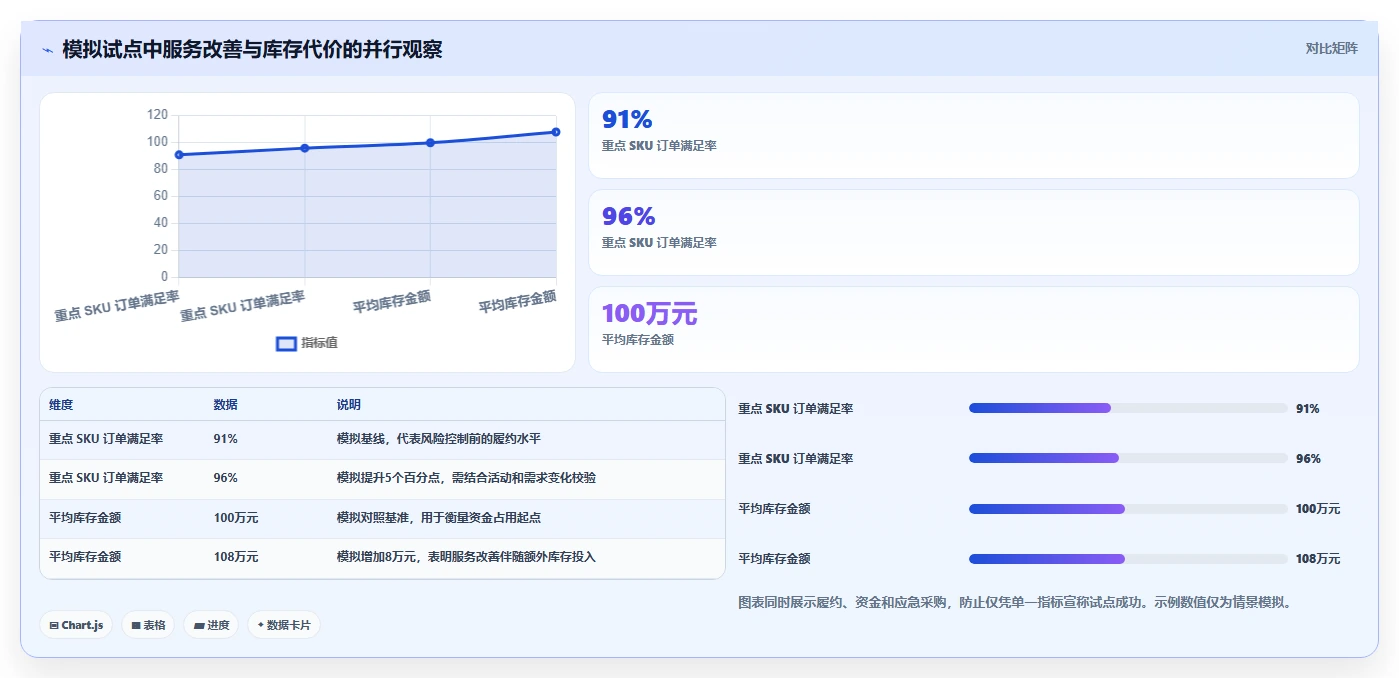Viewport: 1399px width, 678px height.
Task: Select the 100万元 cell in the table
Action: 236,518
